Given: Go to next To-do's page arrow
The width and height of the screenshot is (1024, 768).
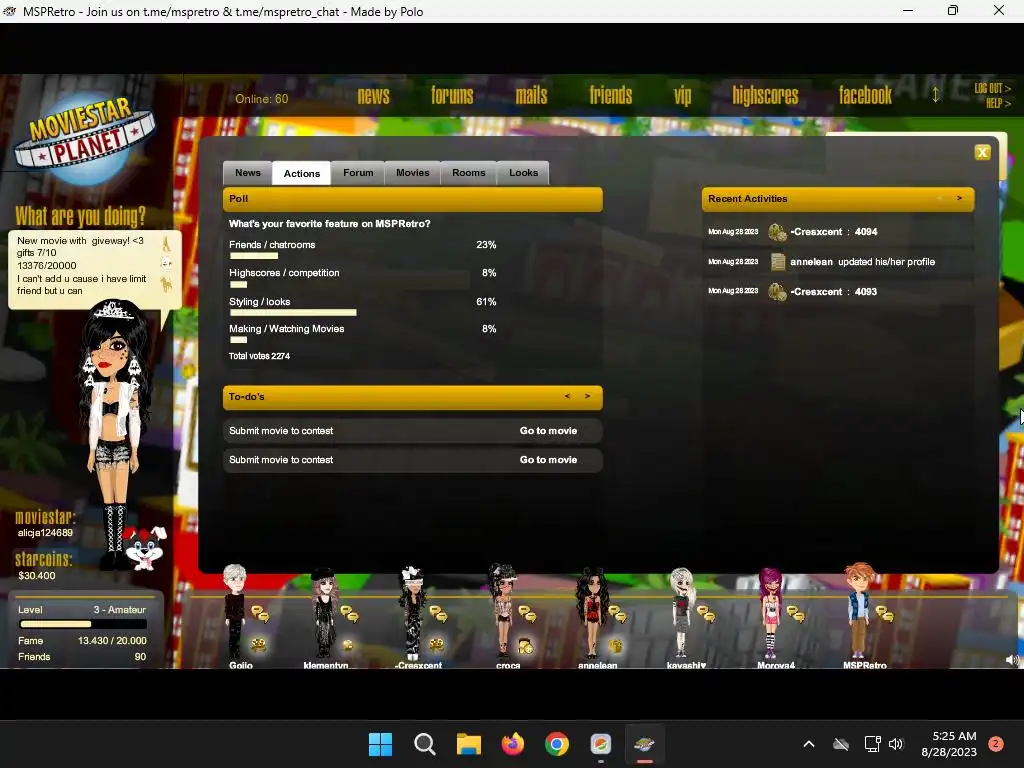Looking at the screenshot, I should (587, 396).
